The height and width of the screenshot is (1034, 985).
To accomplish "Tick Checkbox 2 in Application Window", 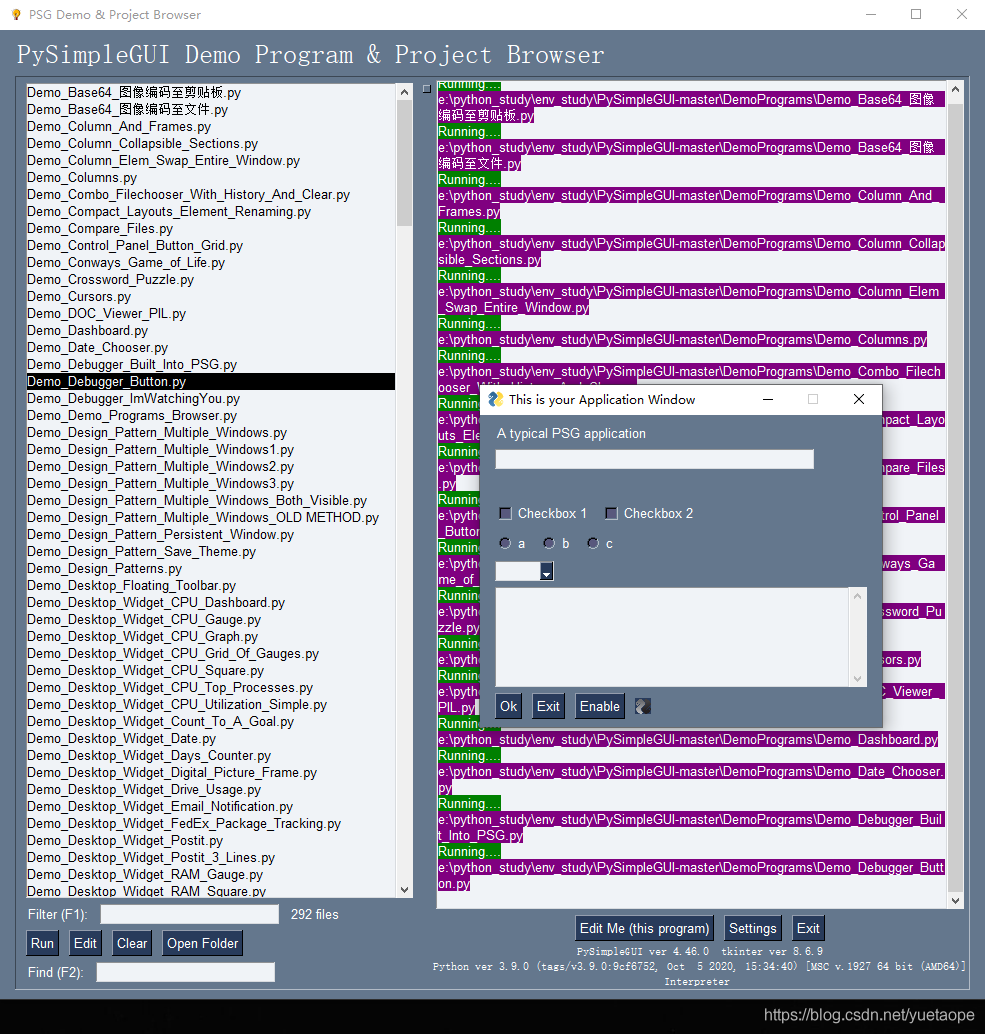I will click(x=611, y=513).
